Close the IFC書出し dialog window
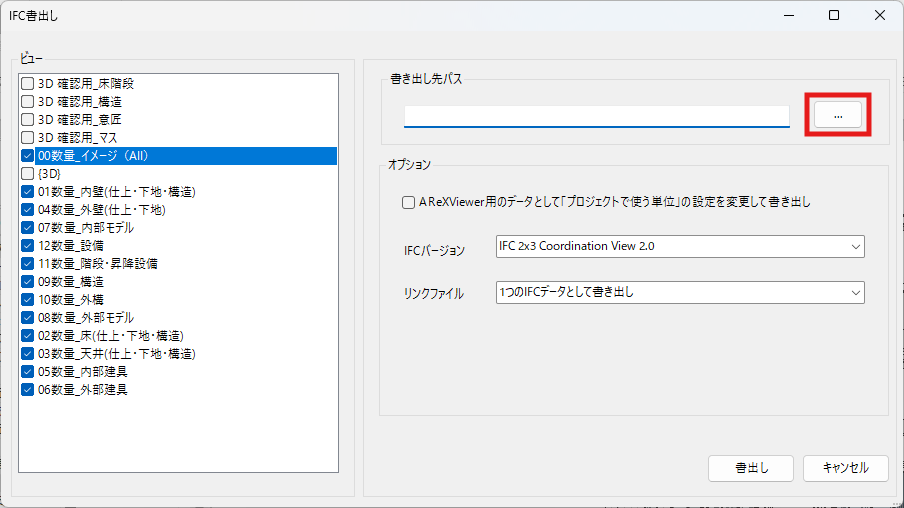 click(880, 15)
